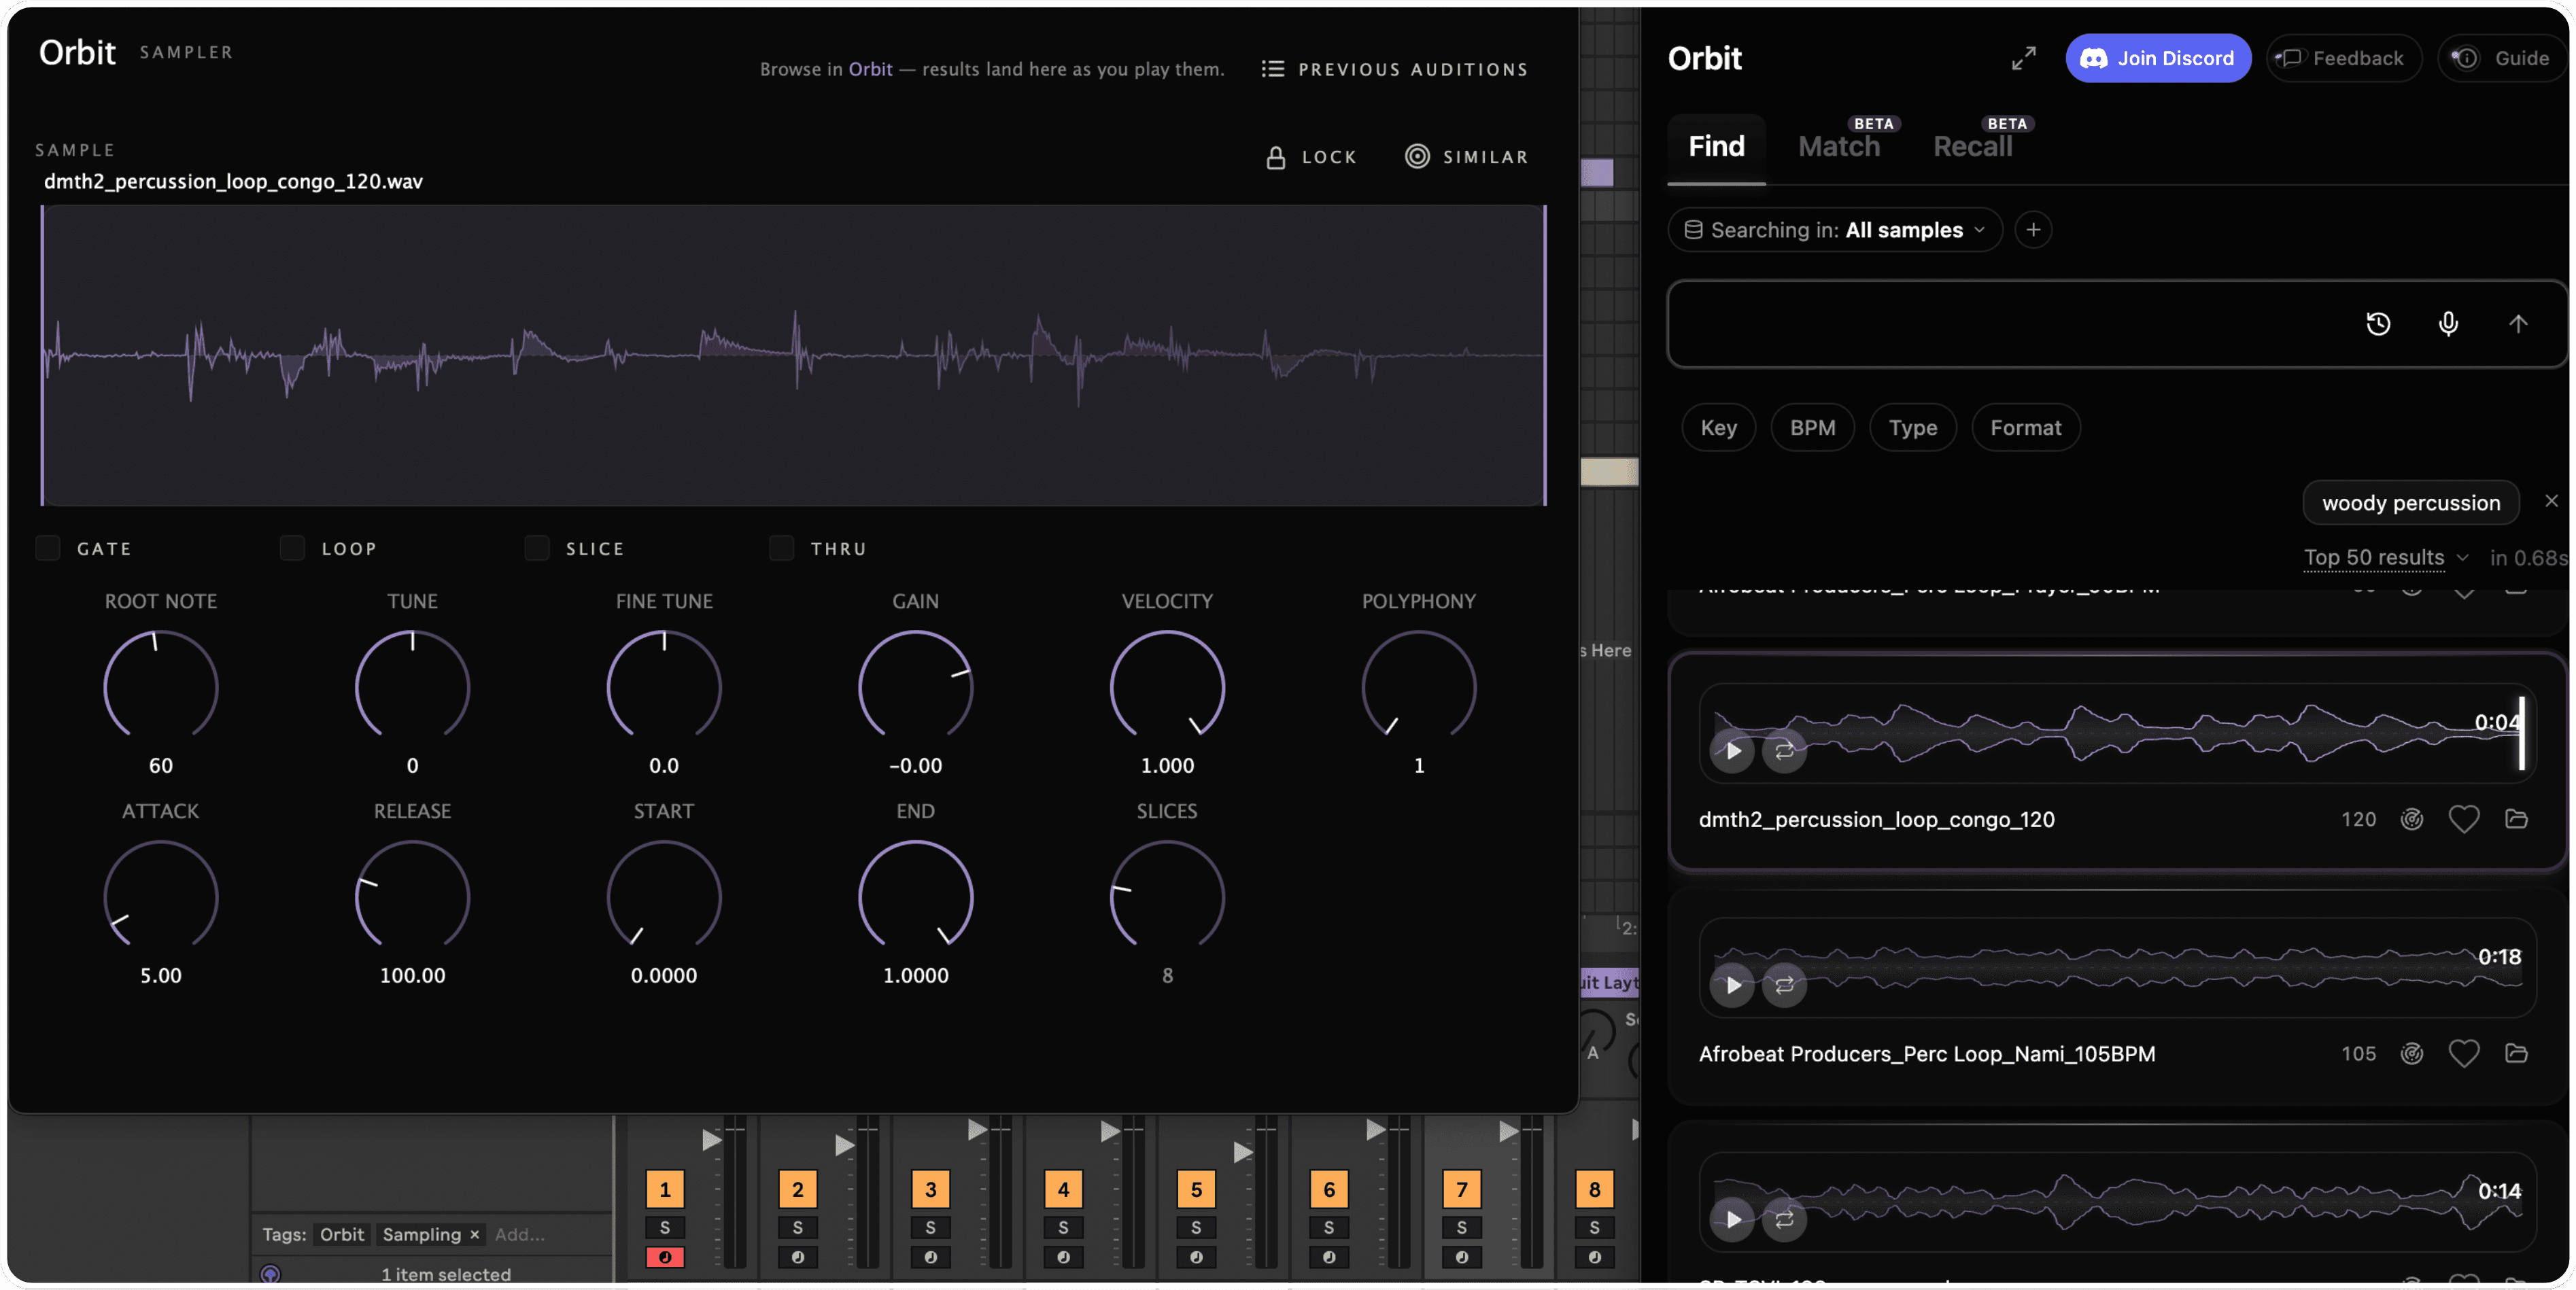Switch to the Recall beta tab

[1972, 147]
